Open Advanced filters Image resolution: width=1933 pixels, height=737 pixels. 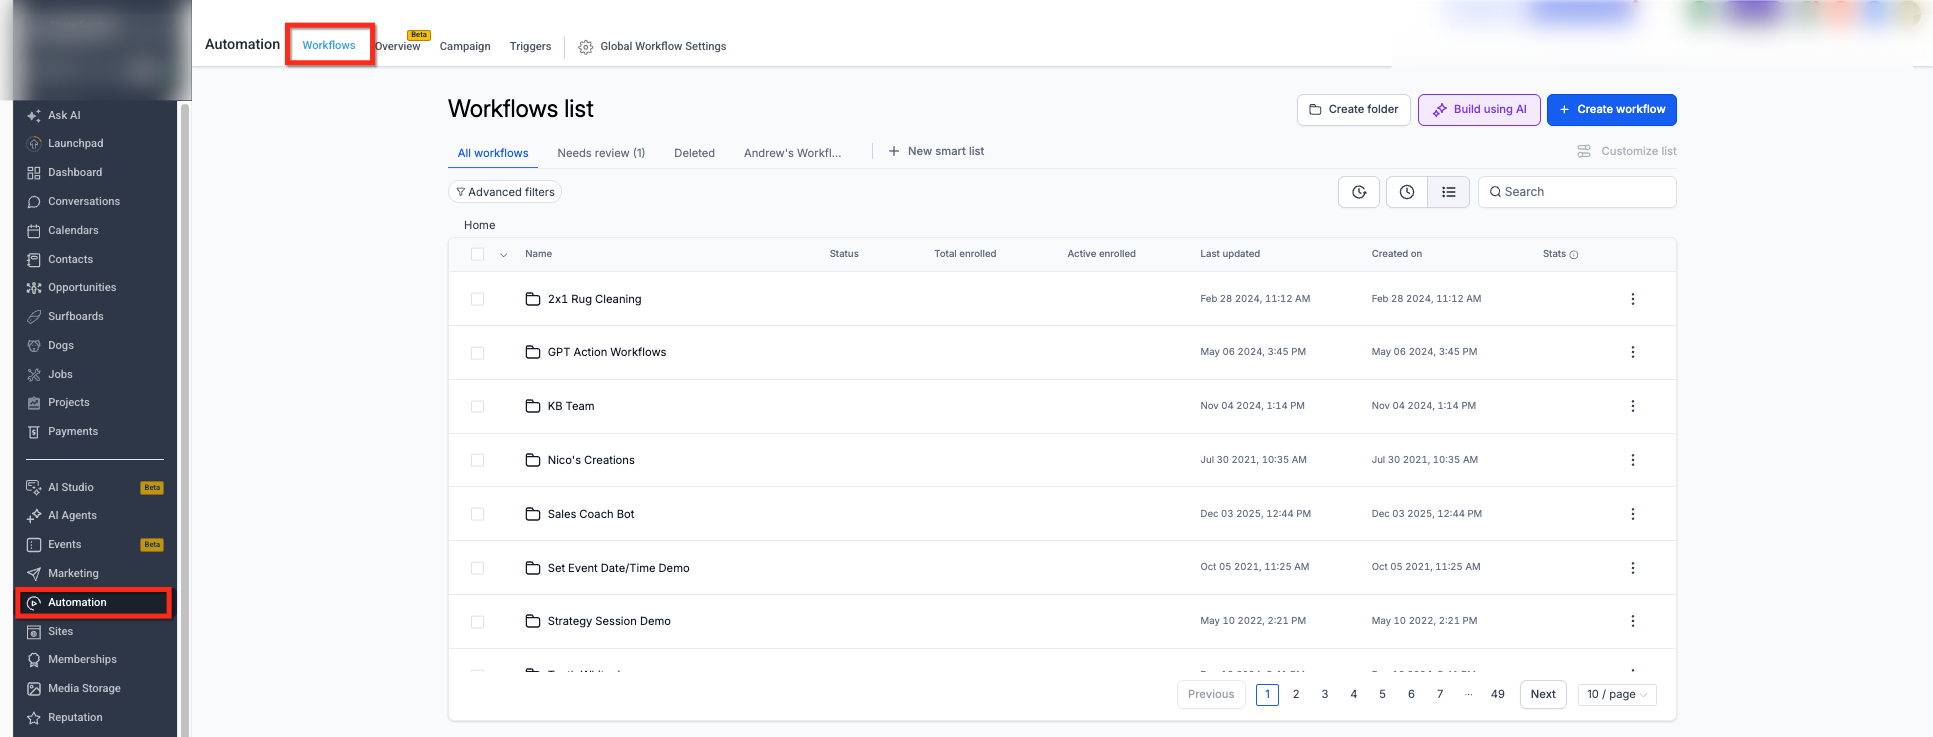point(505,192)
